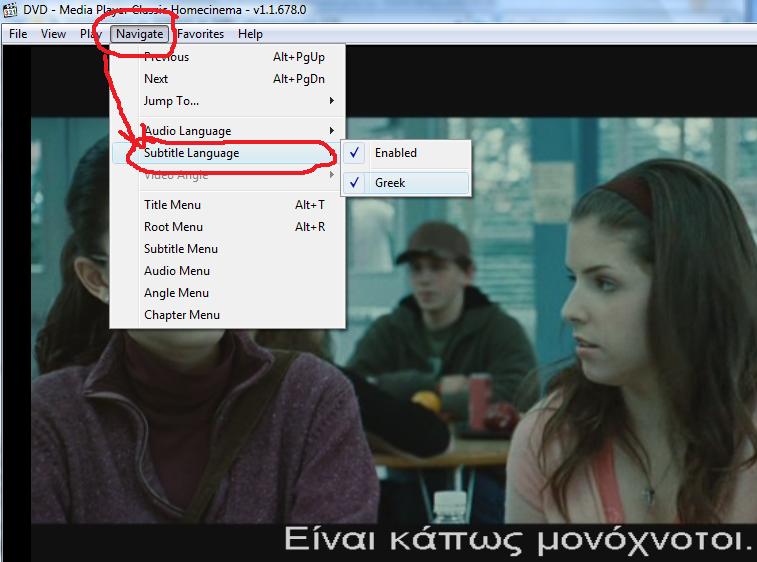Open the Title Menu entry
This screenshot has height=562, width=757.
(227, 205)
